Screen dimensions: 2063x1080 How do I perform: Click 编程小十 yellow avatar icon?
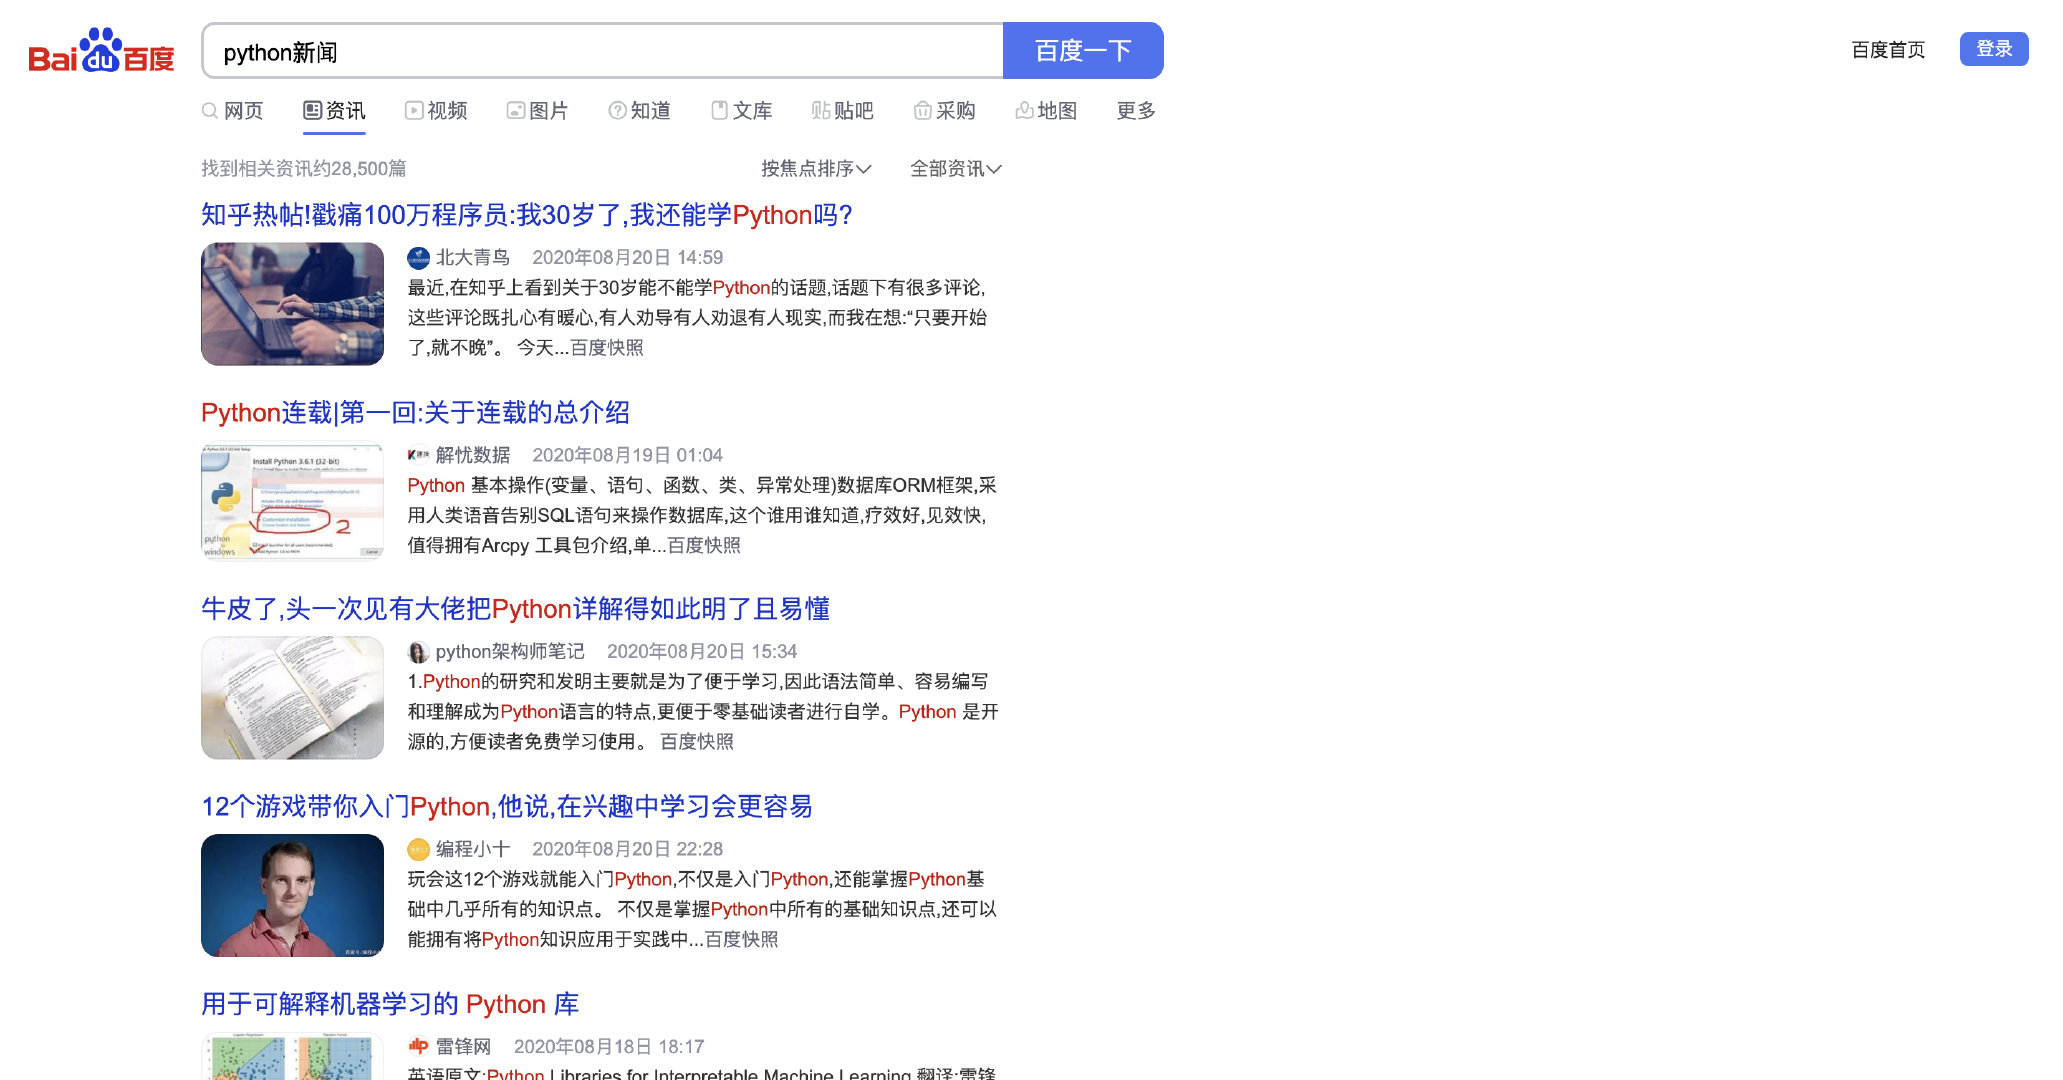(x=419, y=849)
